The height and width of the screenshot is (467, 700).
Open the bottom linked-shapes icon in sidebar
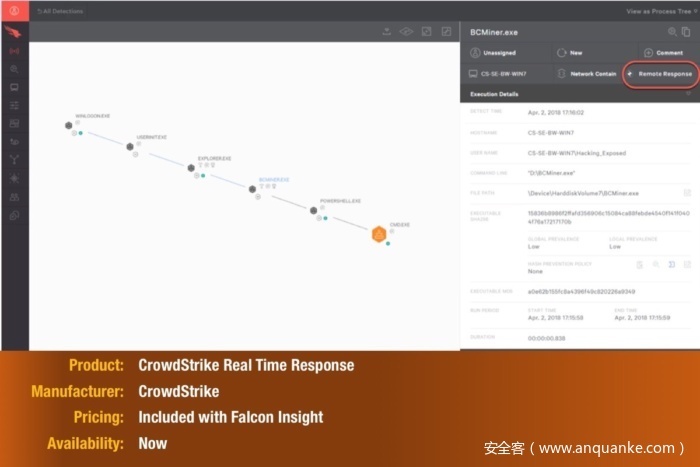click(x=14, y=216)
